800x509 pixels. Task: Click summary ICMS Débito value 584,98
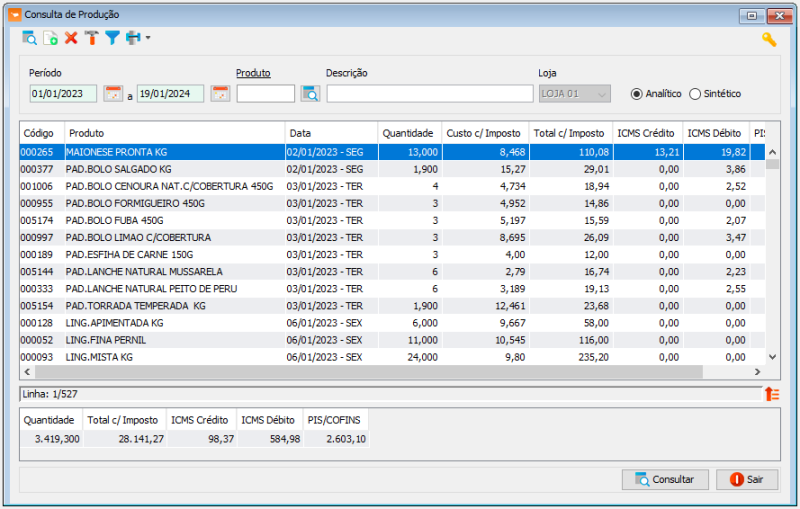pyautogui.click(x=285, y=439)
